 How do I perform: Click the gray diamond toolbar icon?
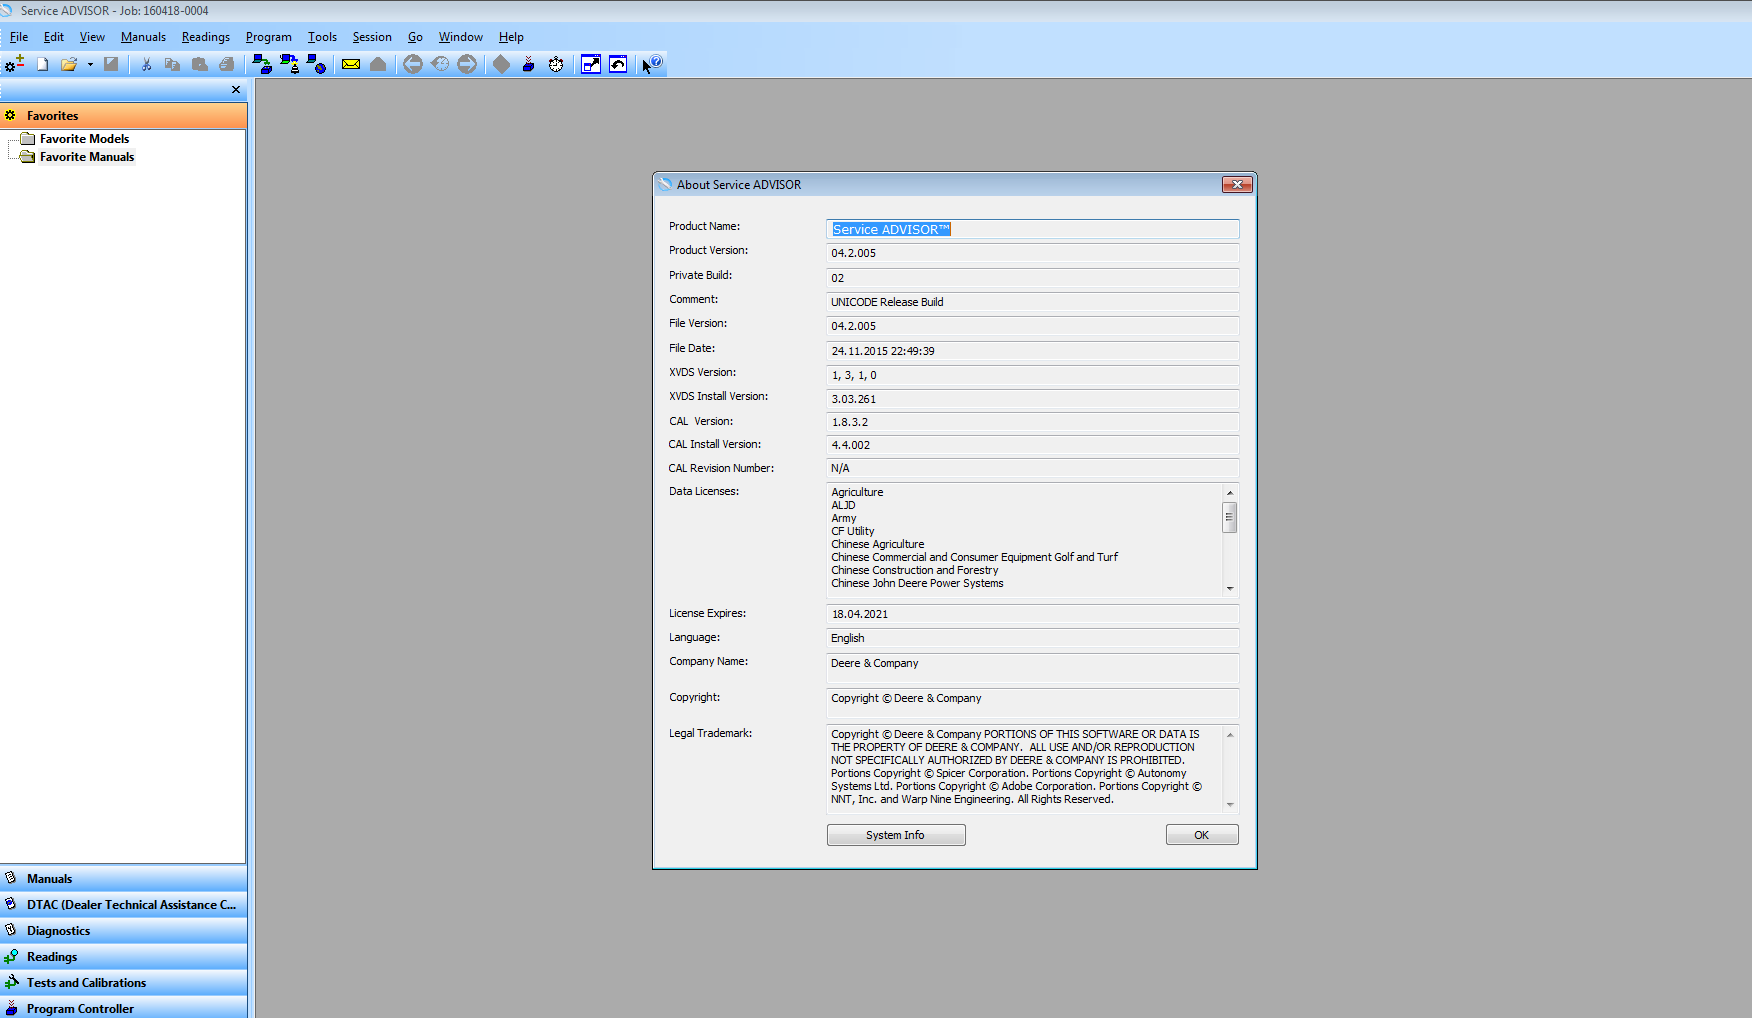[x=501, y=64]
